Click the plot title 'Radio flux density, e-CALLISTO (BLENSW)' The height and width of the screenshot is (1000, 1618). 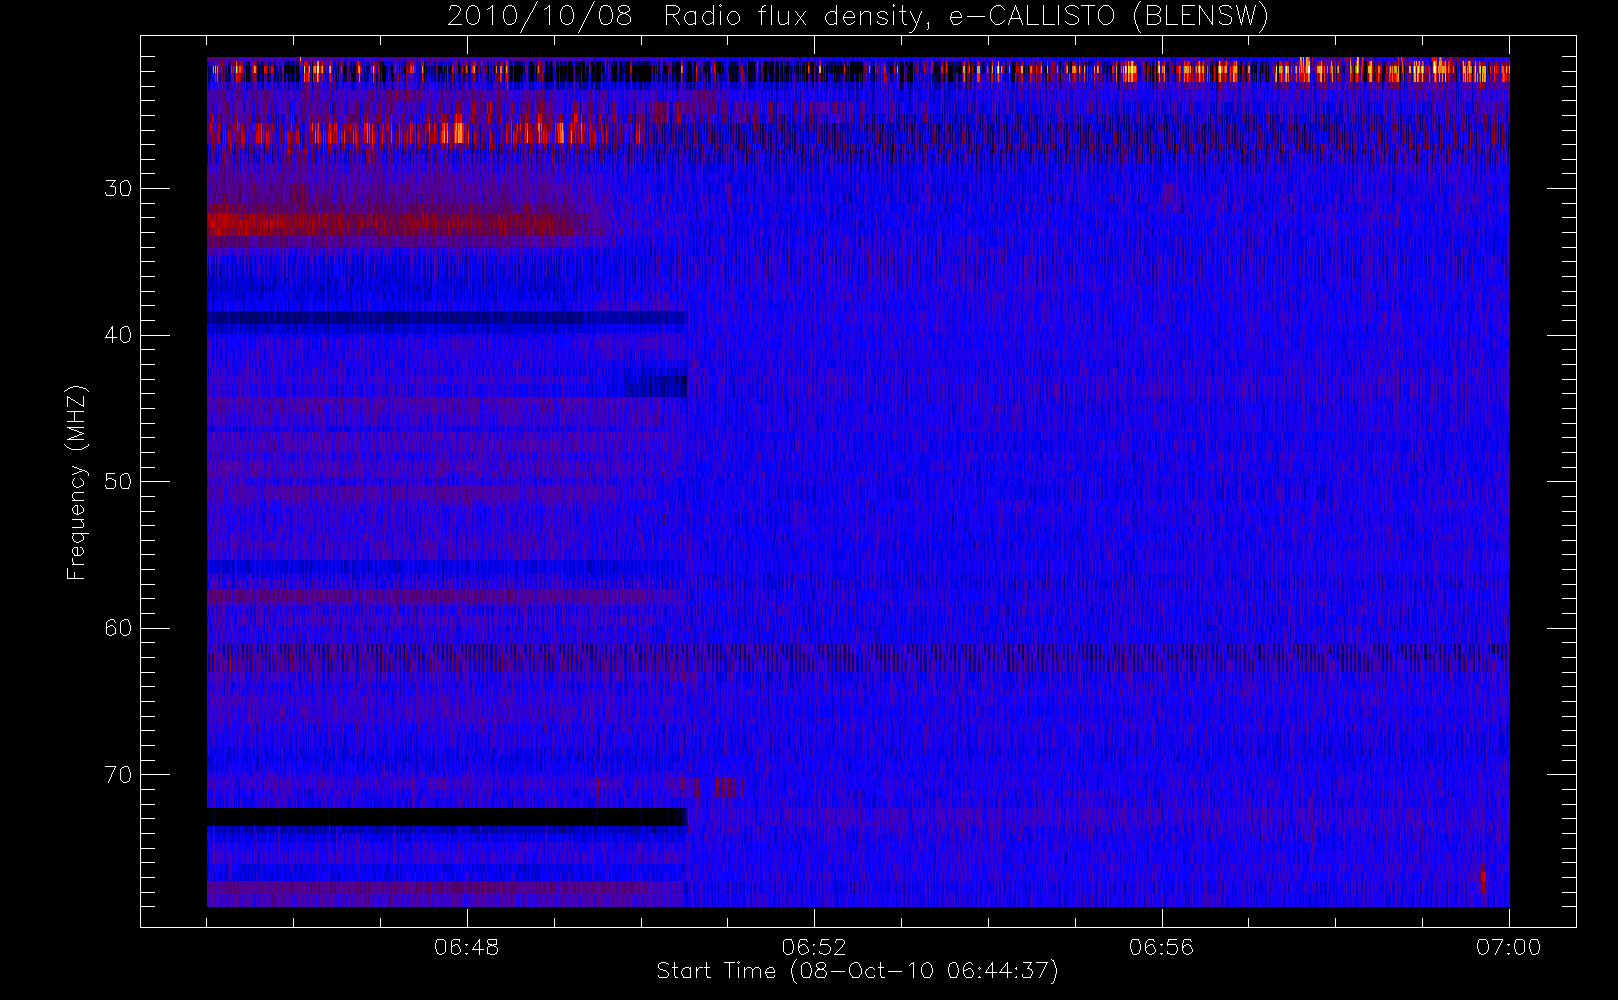[x=966, y=17]
